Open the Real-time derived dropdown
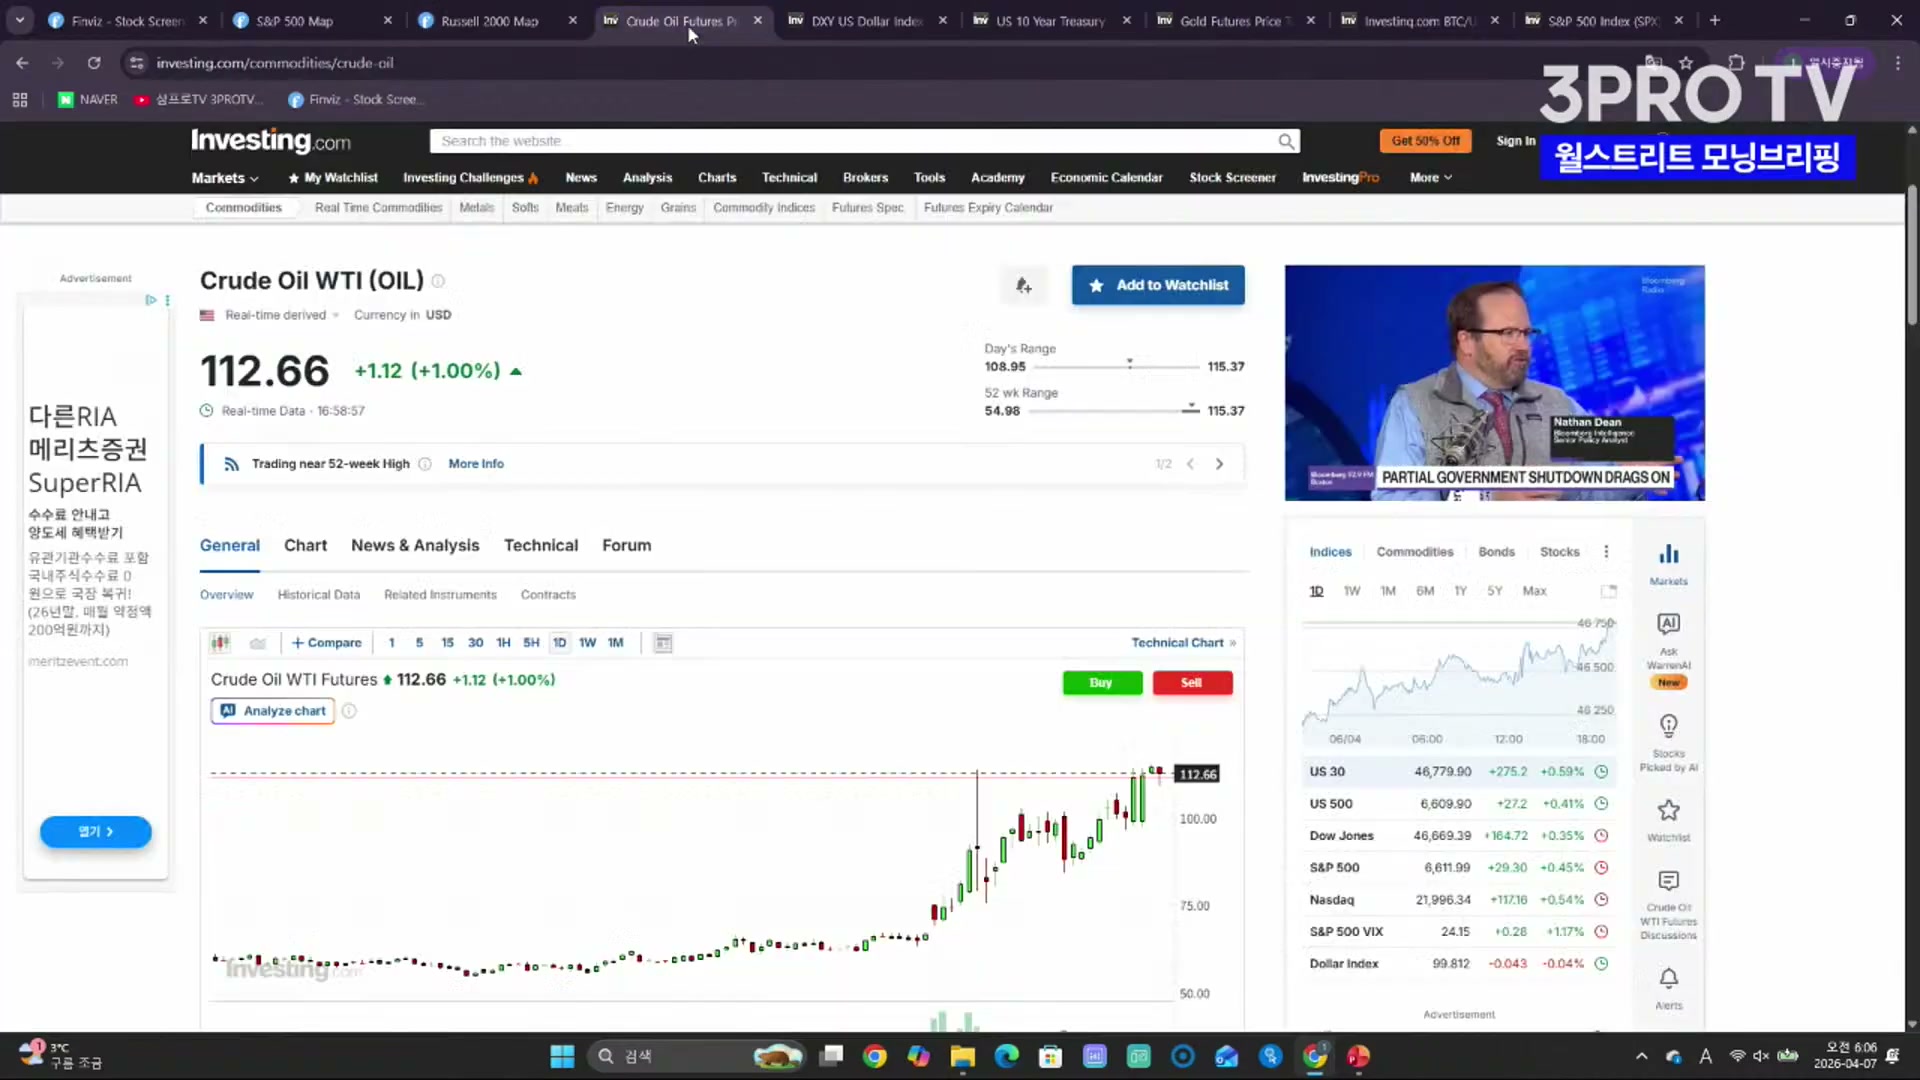Screen dimensions: 1920x1080 pos(282,315)
